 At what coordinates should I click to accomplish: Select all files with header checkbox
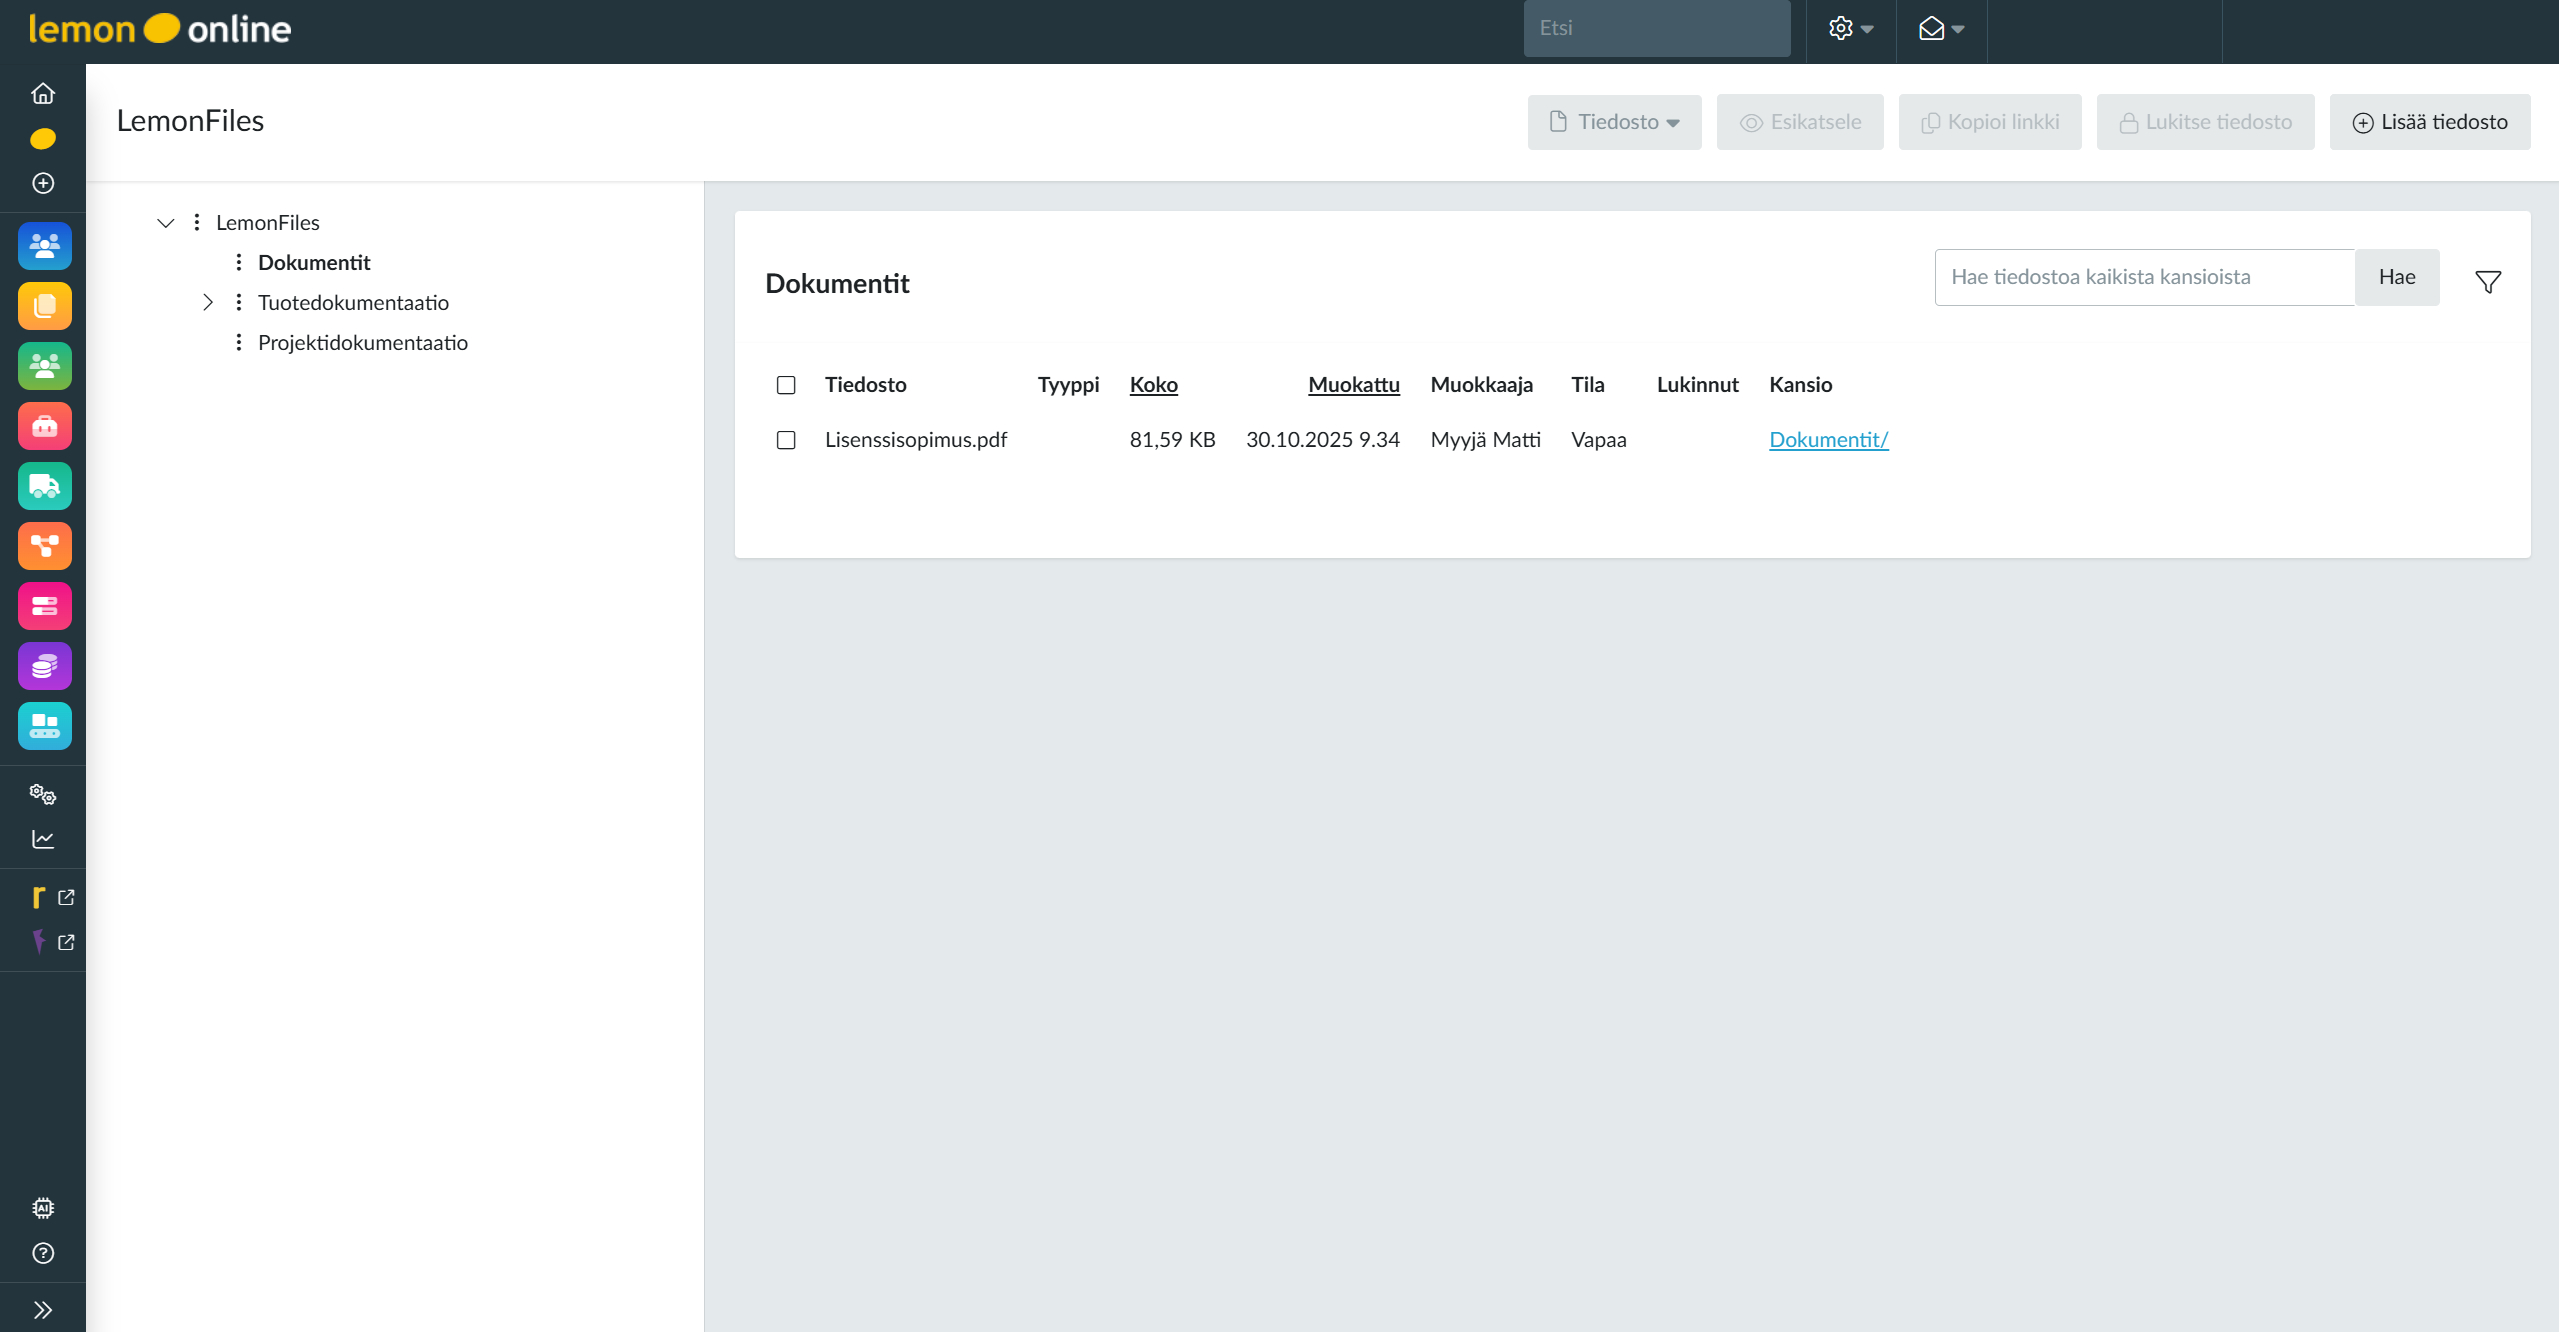tap(786, 385)
